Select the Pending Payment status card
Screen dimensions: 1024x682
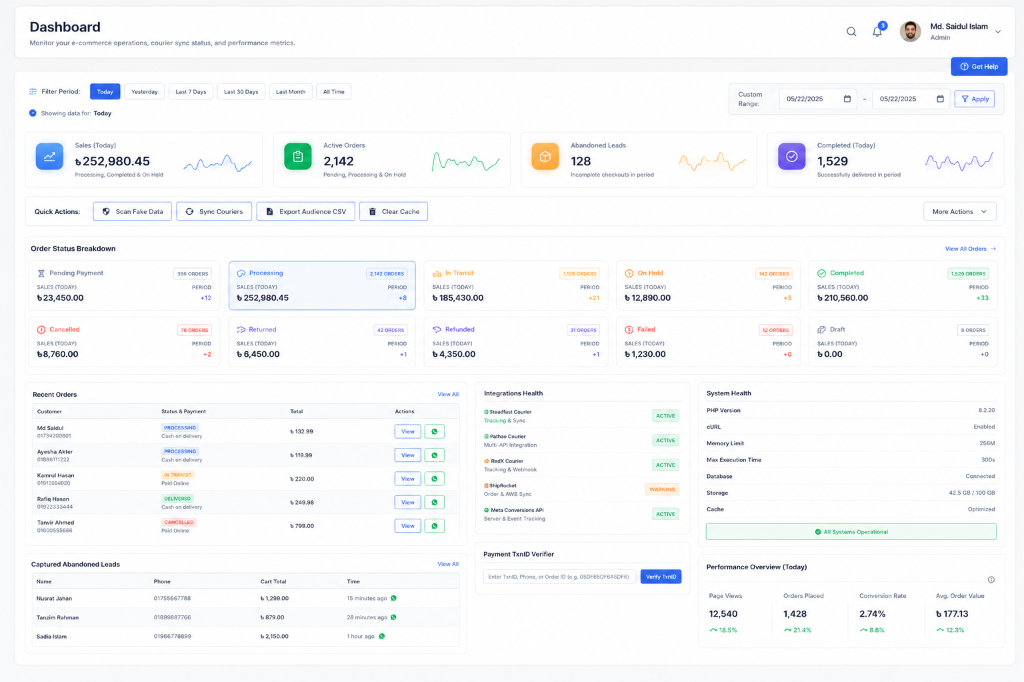(x=124, y=285)
